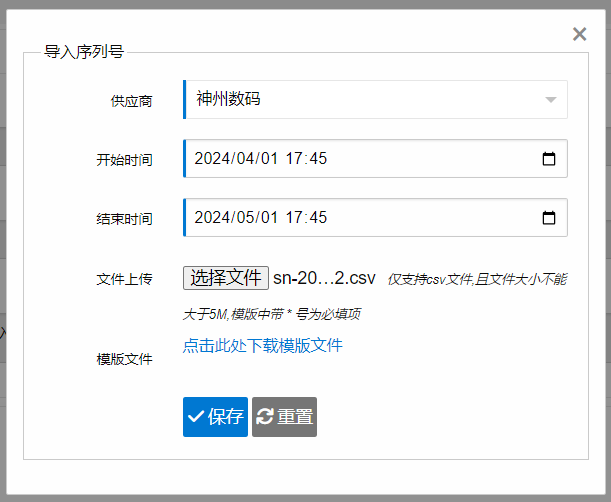The image size is (611, 502).
Task: Click the hint text 大于5M,模版中带 * 号为必填项
Action: [272, 314]
